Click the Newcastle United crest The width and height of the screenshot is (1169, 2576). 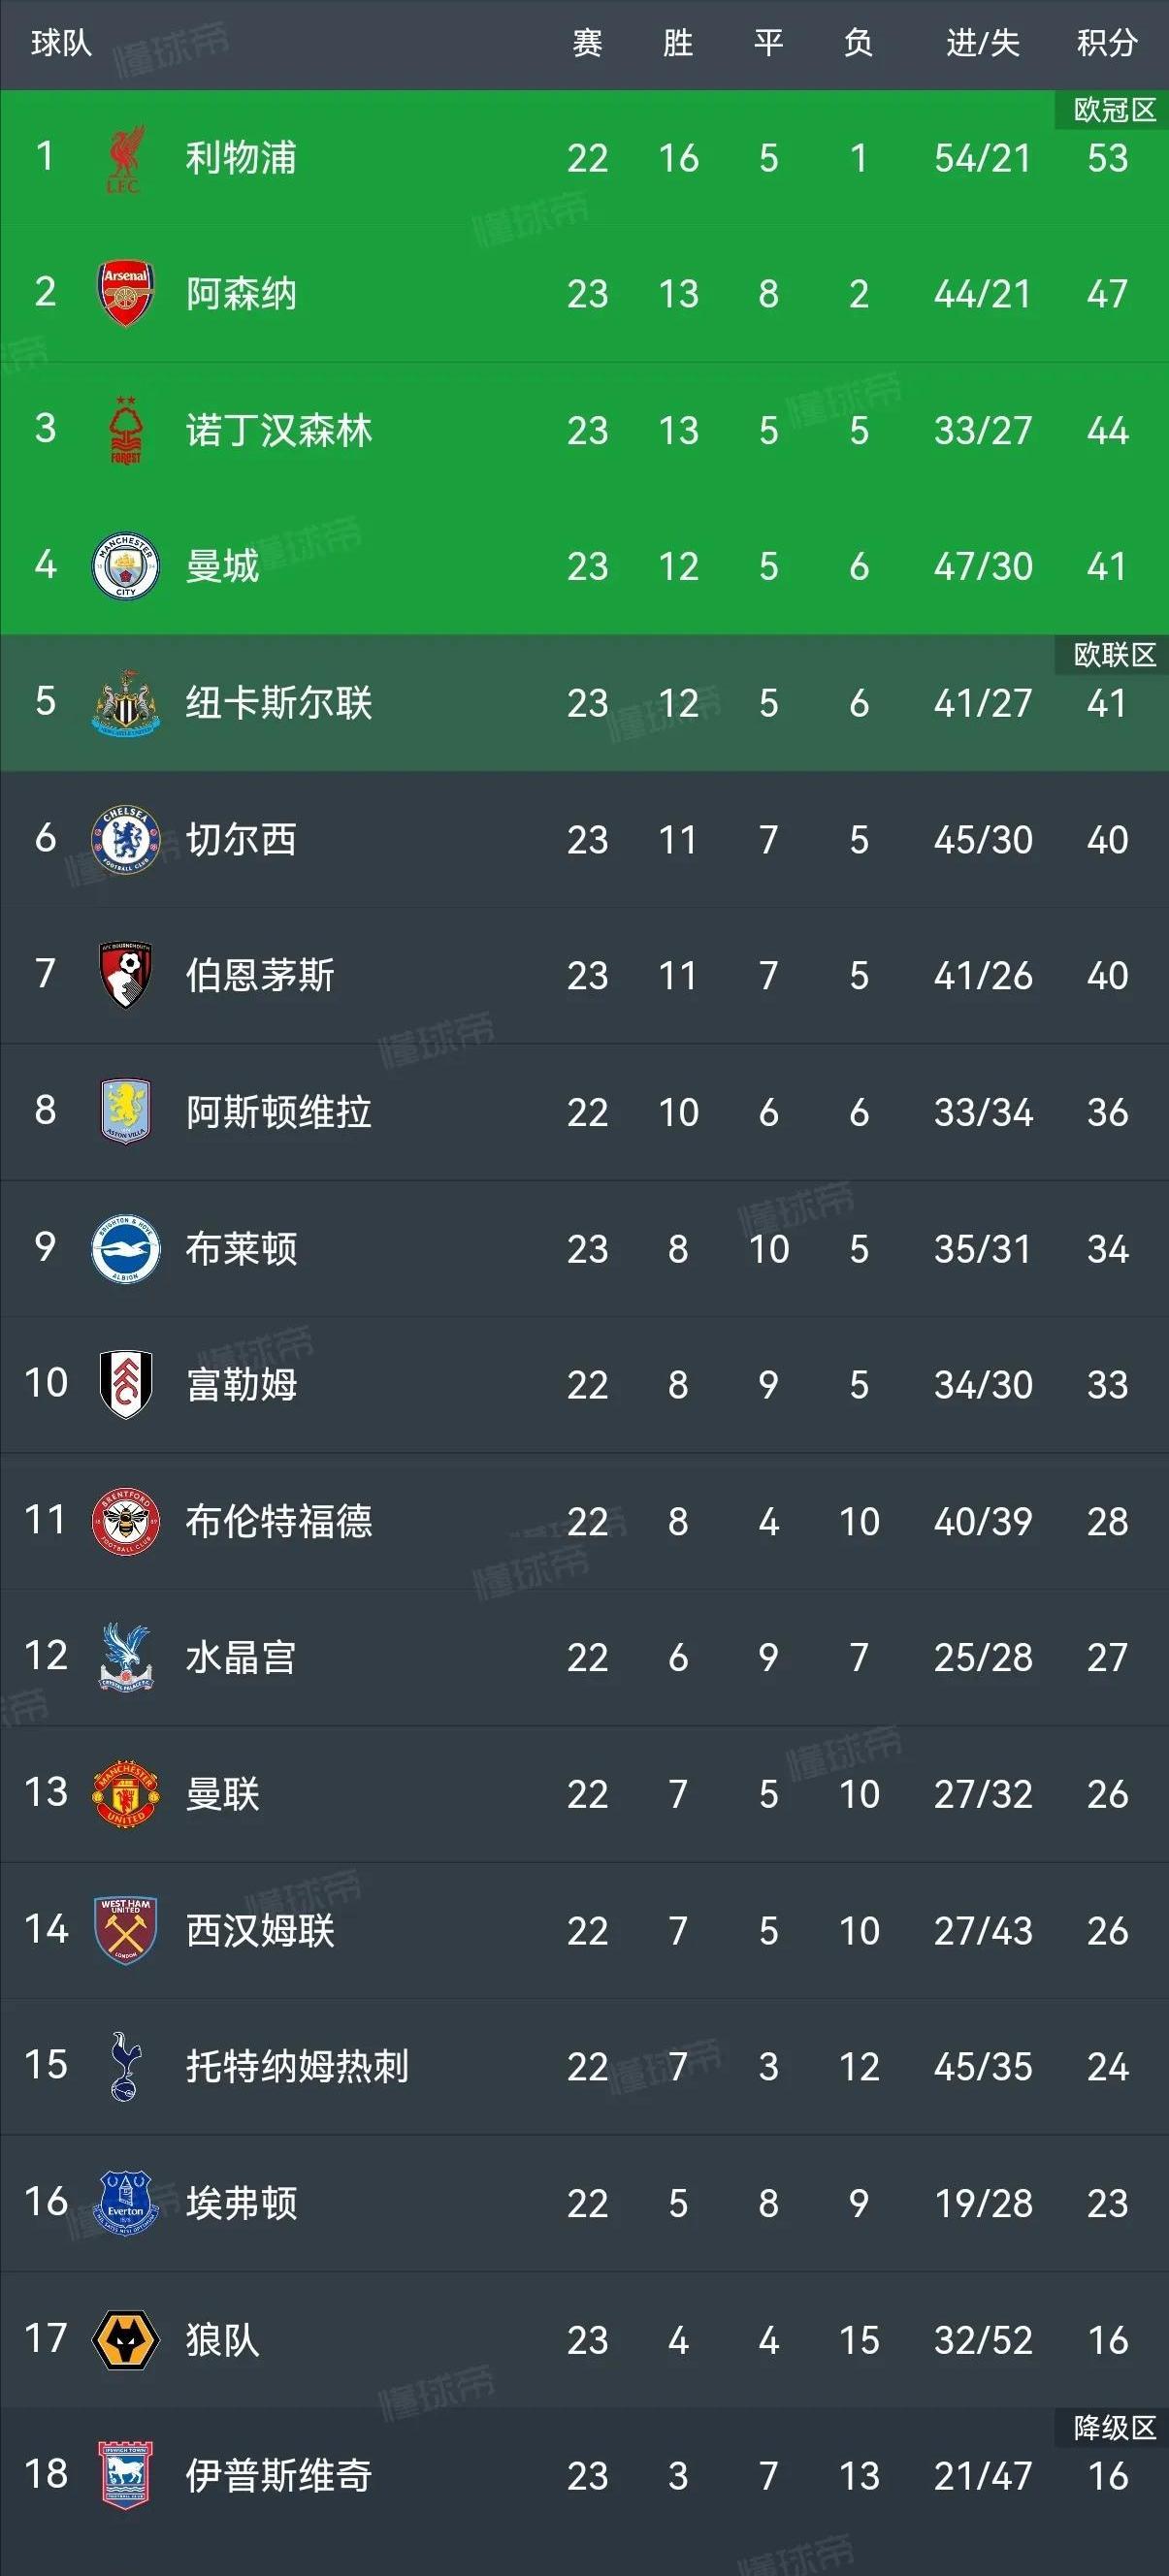pos(125,703)
